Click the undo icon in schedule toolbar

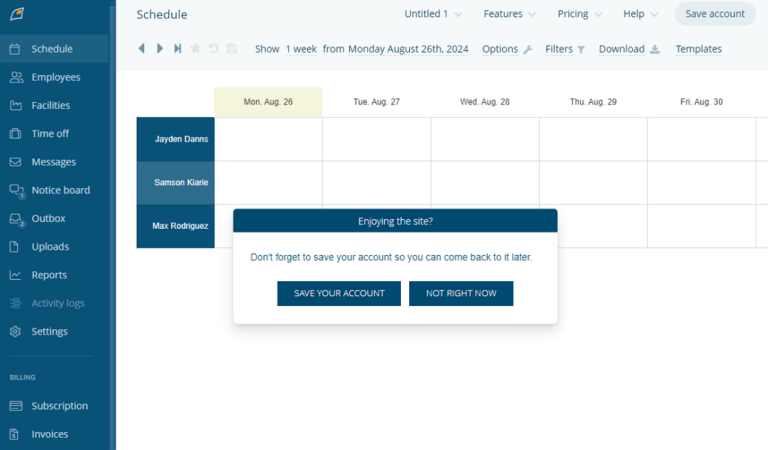point(214,48)
